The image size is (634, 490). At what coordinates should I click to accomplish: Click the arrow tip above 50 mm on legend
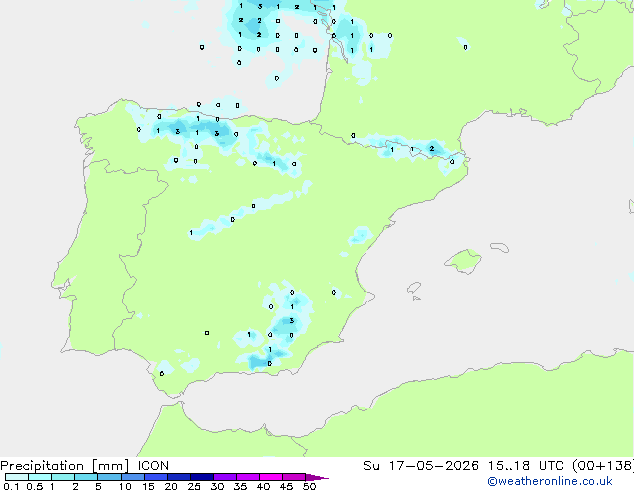[x=317, y=478]
